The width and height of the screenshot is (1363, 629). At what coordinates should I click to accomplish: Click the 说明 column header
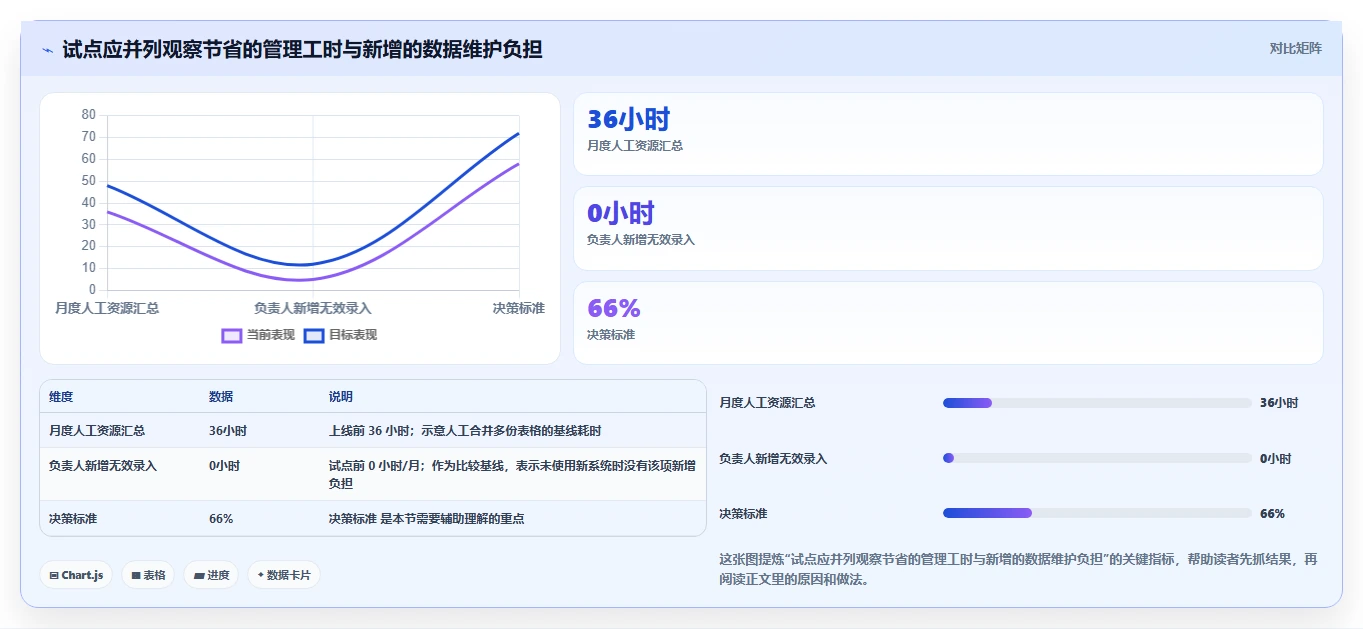[x=341, y=397]
